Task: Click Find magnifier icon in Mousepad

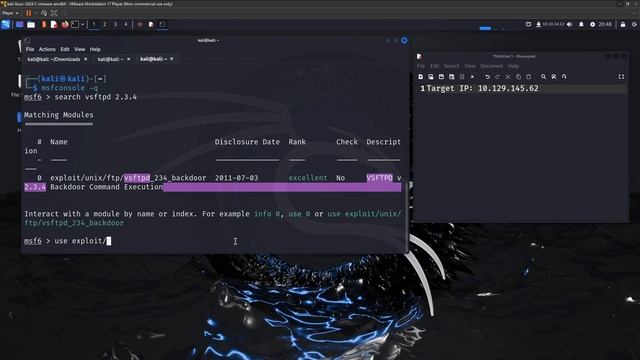Action: [543, 77]
